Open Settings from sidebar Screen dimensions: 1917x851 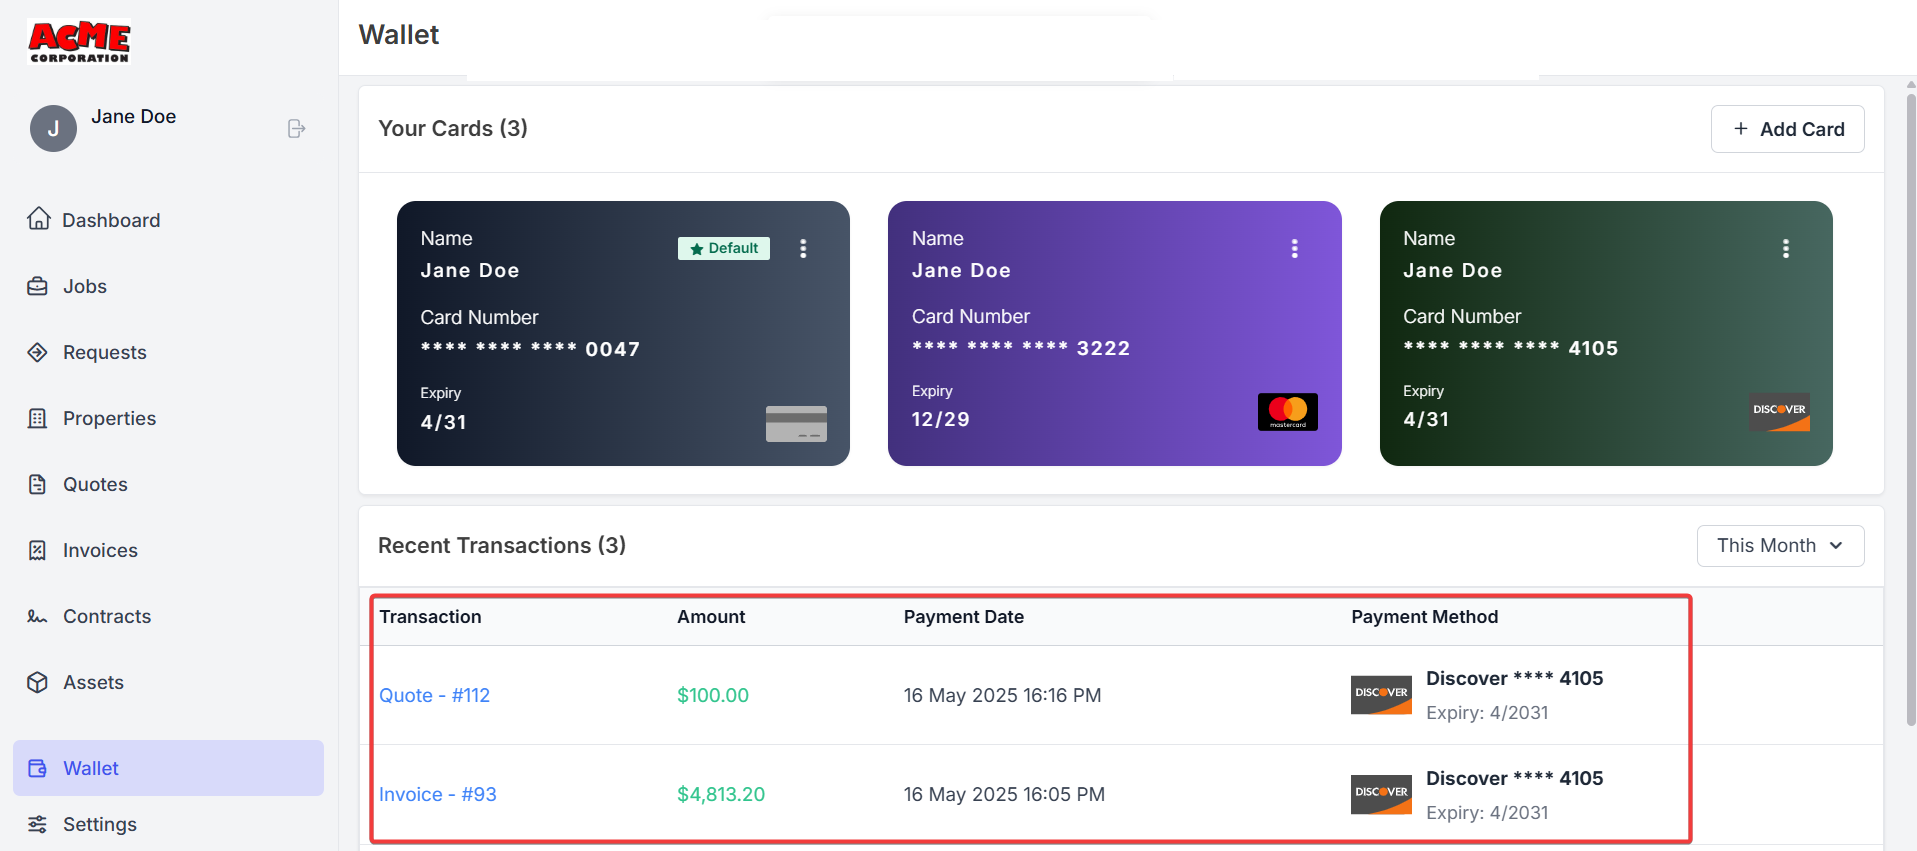pyautogui.click(x=100, y=824)
